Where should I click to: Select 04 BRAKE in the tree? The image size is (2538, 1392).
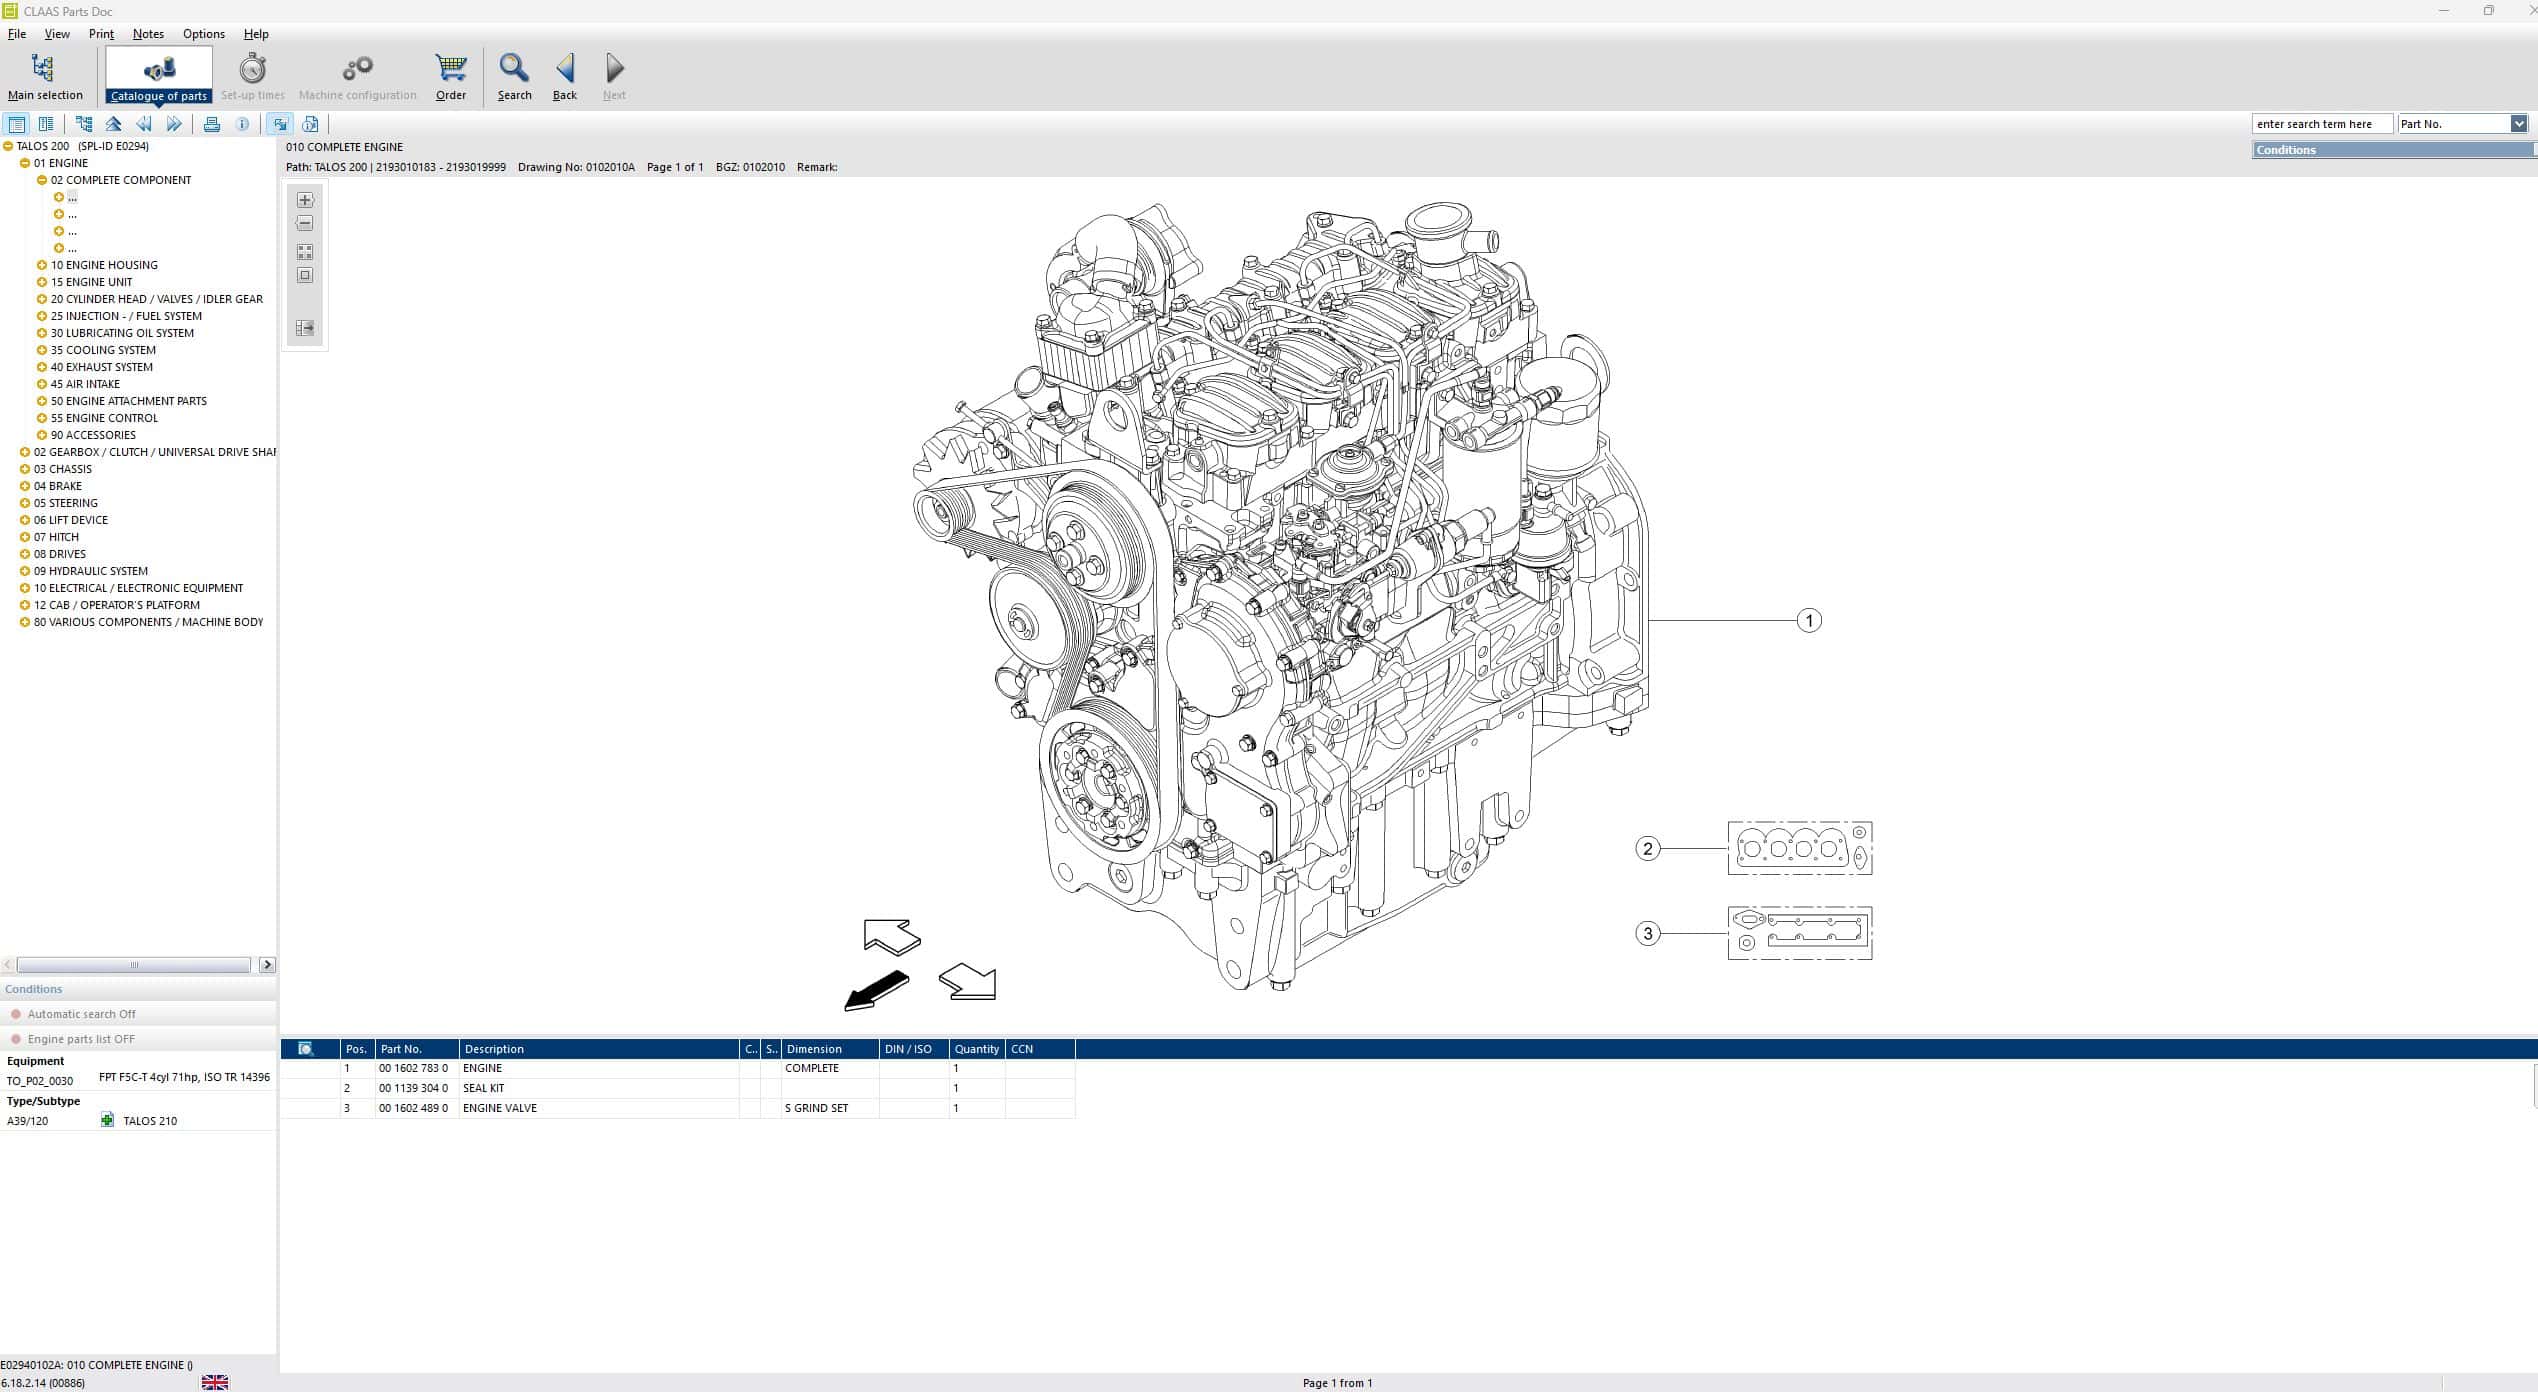click(58, 486)
